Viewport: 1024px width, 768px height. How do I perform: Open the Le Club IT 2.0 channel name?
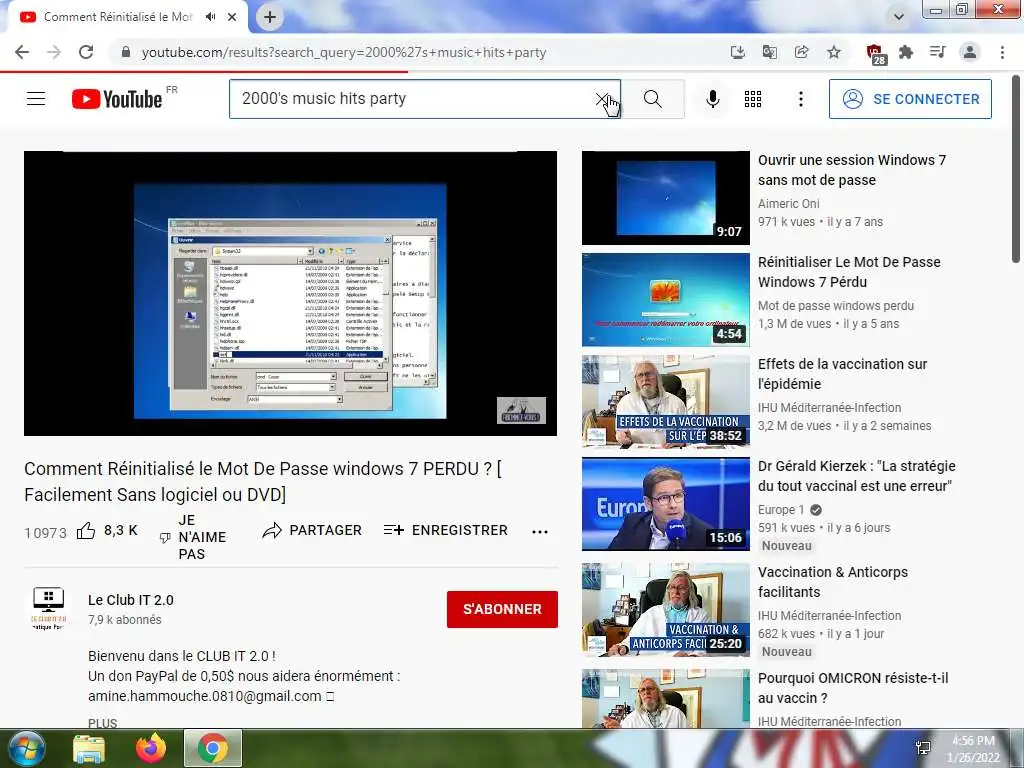coord(131,600)
